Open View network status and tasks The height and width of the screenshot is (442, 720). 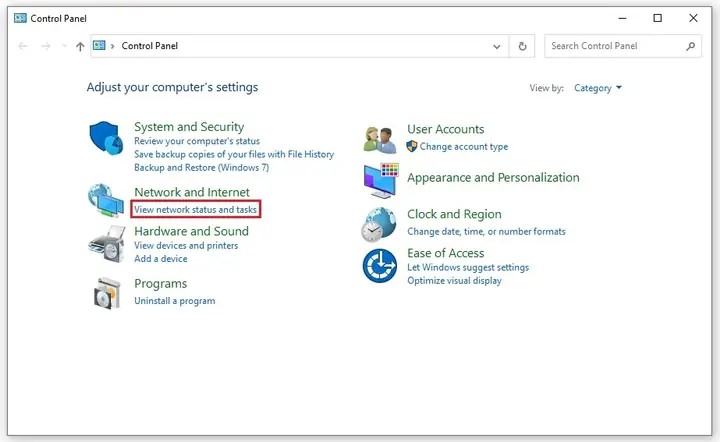coord(195,209)
